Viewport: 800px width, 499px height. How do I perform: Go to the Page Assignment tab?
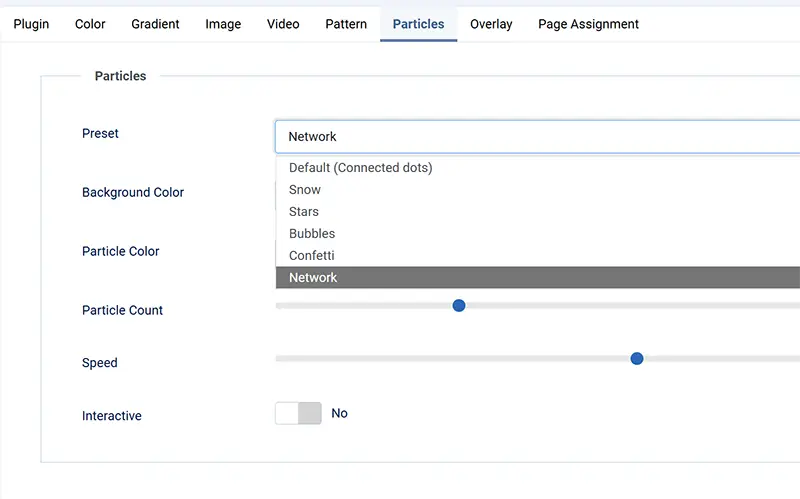588,24
